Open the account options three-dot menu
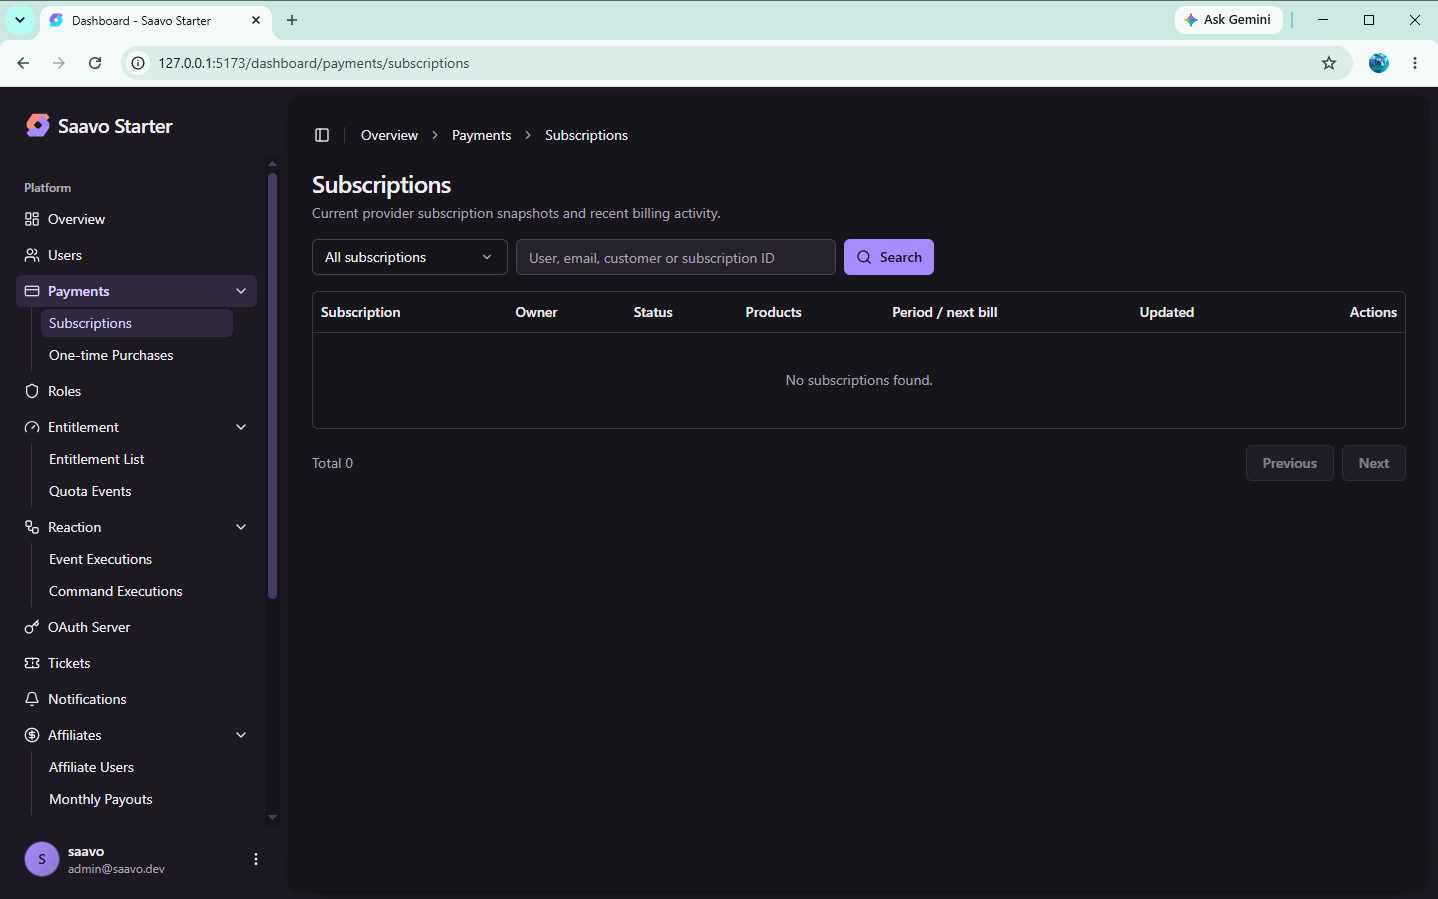This screenshot has height=899, width=1438. coord(256,859)
